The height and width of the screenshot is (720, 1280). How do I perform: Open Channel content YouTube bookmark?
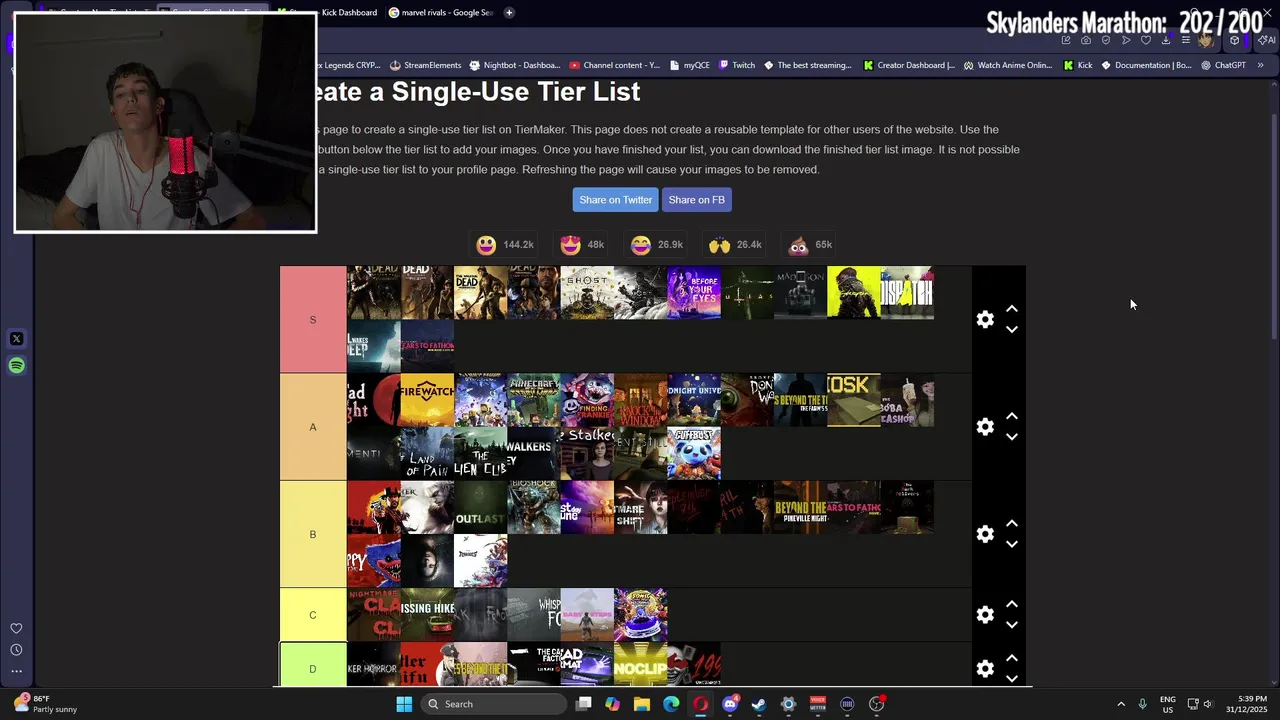tap(615, 65)
